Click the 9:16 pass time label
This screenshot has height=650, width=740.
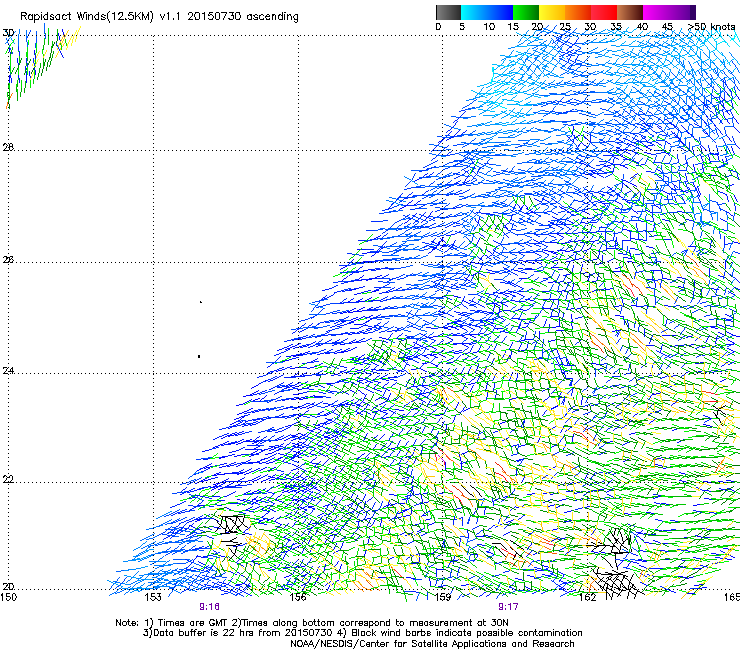210,607
